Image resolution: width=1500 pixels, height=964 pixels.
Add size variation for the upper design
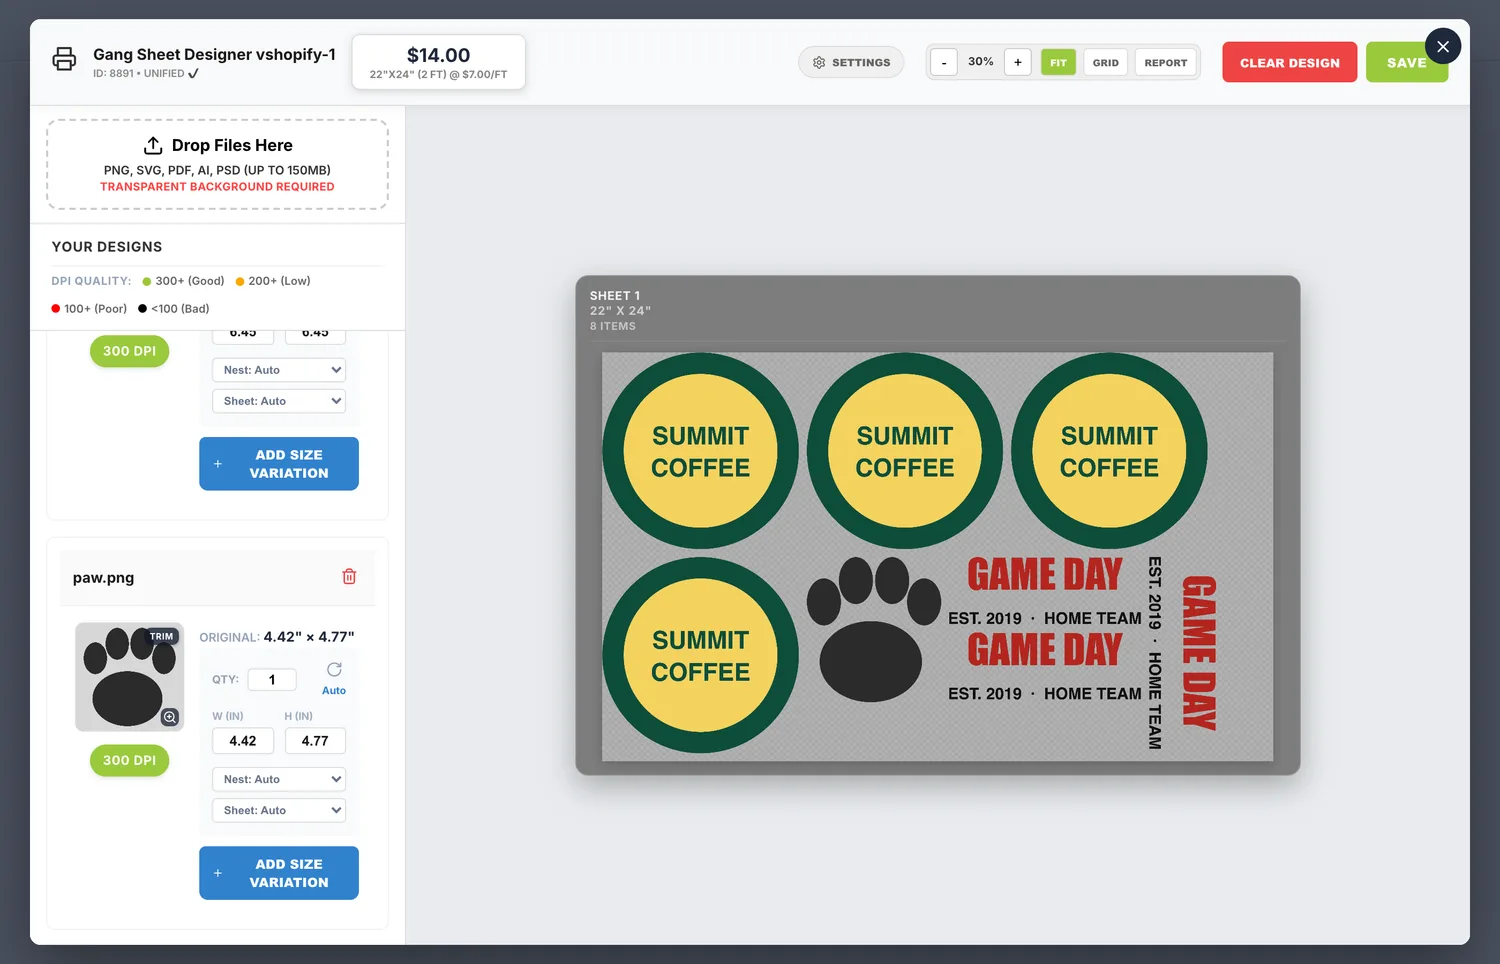coord(279,464)
